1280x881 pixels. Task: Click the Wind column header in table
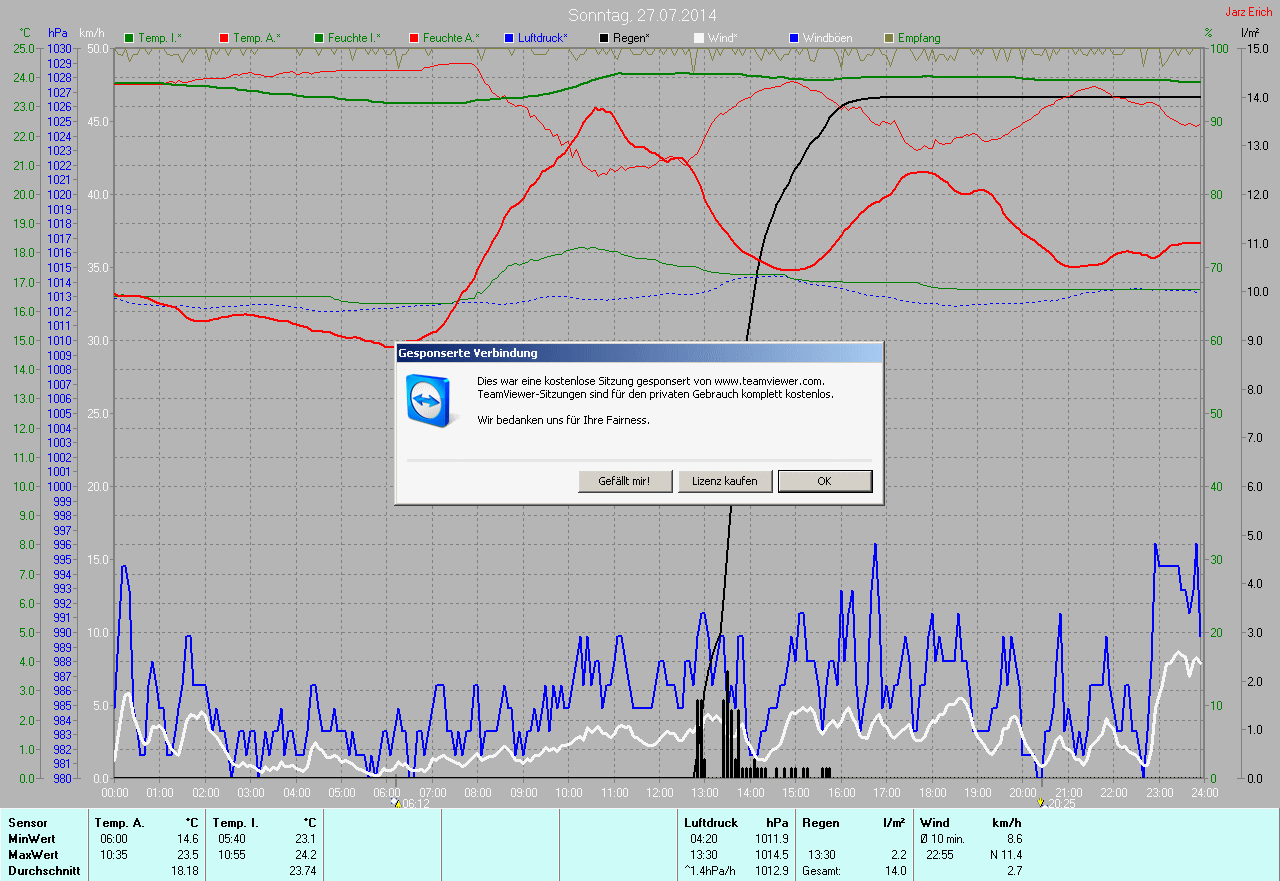(934, 823)
